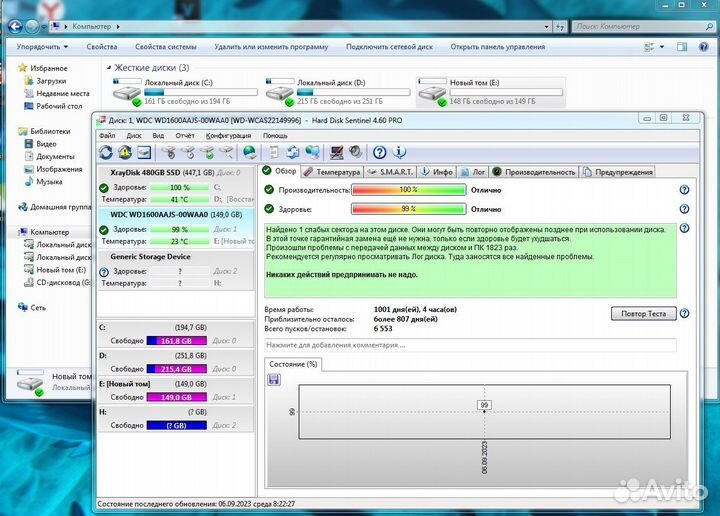The height and width of the screenshot is (516, 720).
Task: Select Новый том (E:) drive in Explorer
Action: (490, 92)
